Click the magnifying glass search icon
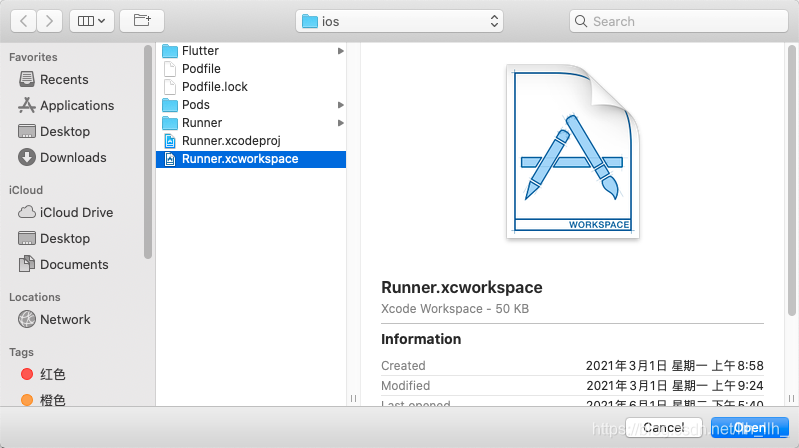The image size is (799, 448). (581, 21)
